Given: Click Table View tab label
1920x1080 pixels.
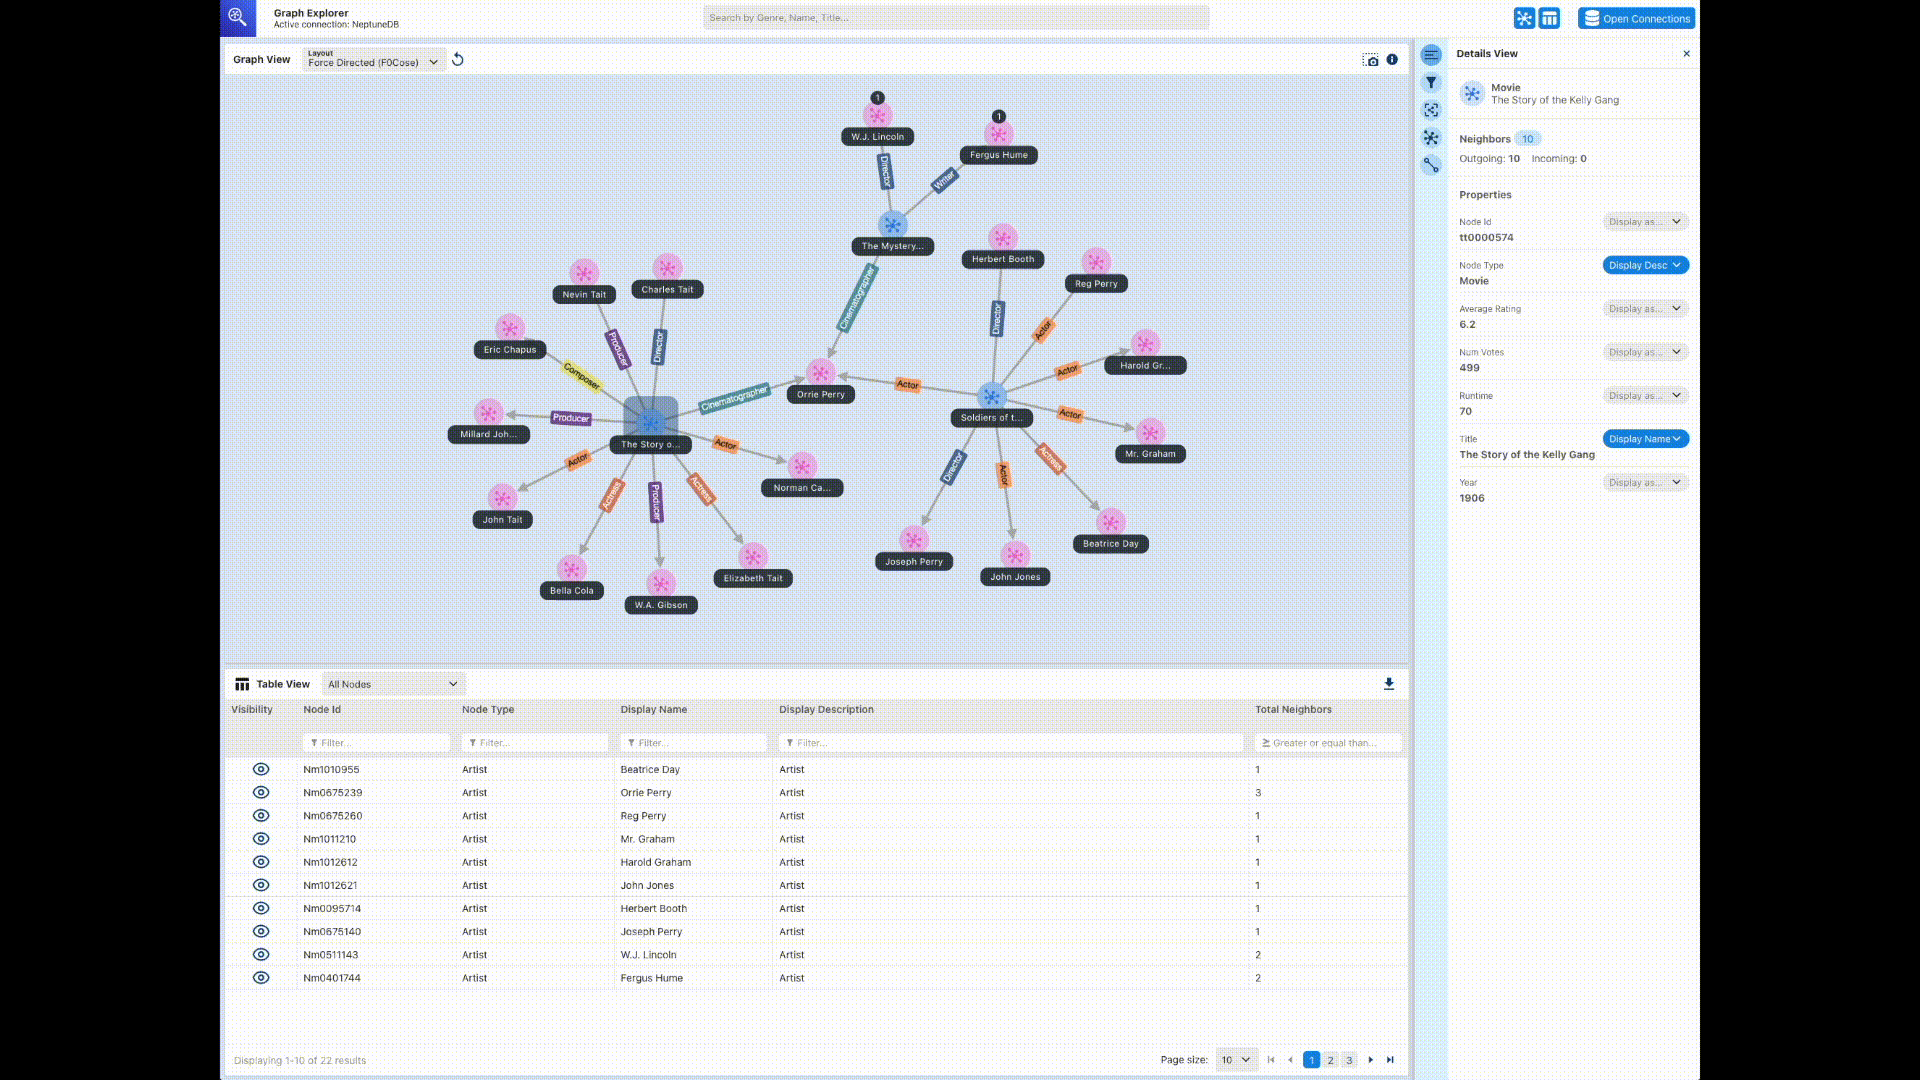Looking at the screenshot, I should click(x=282, y=682).
